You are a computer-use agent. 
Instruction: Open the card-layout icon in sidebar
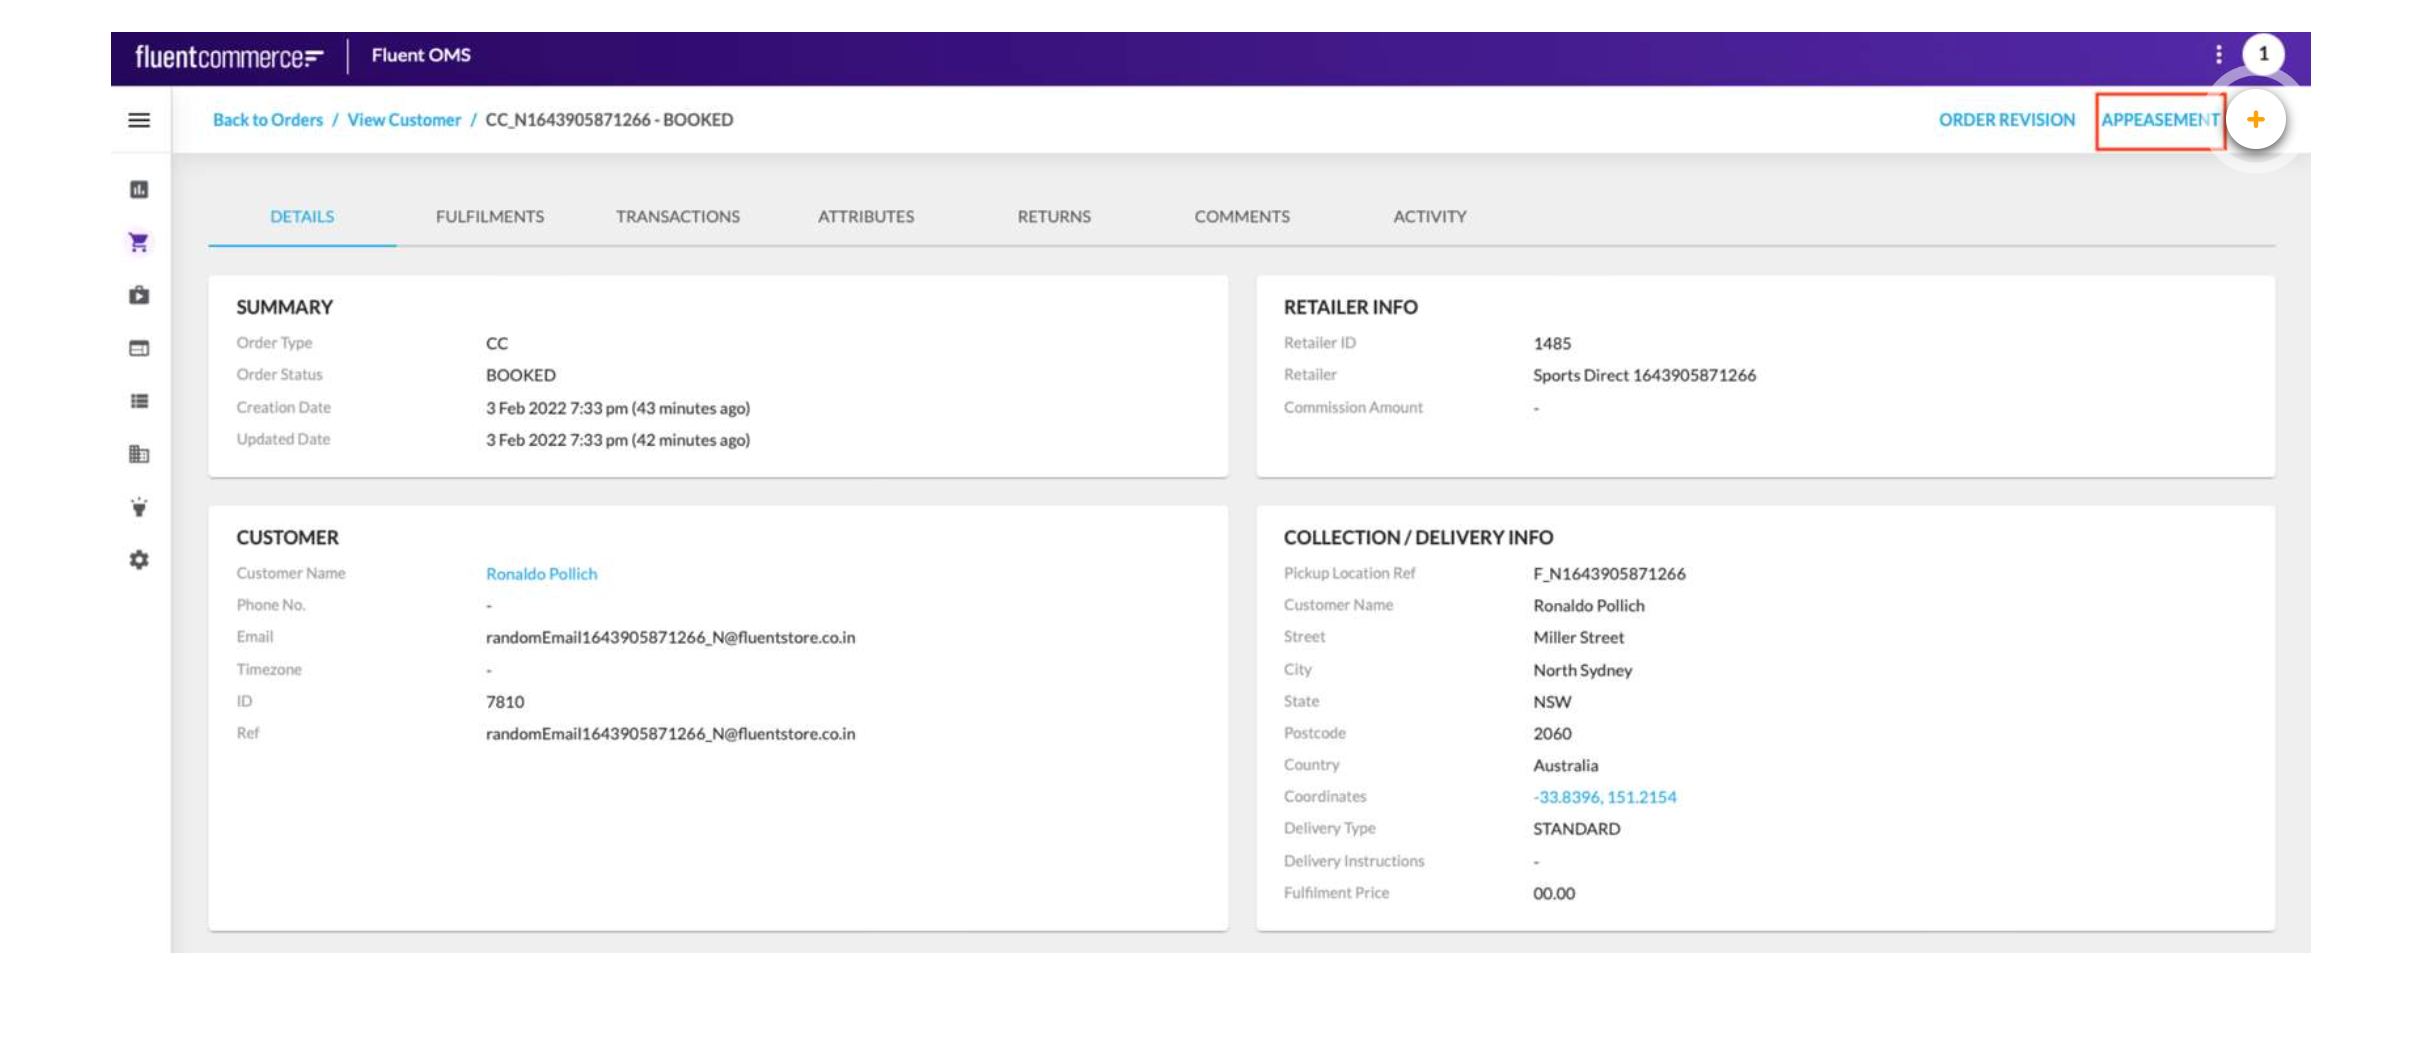coord(139,348)
